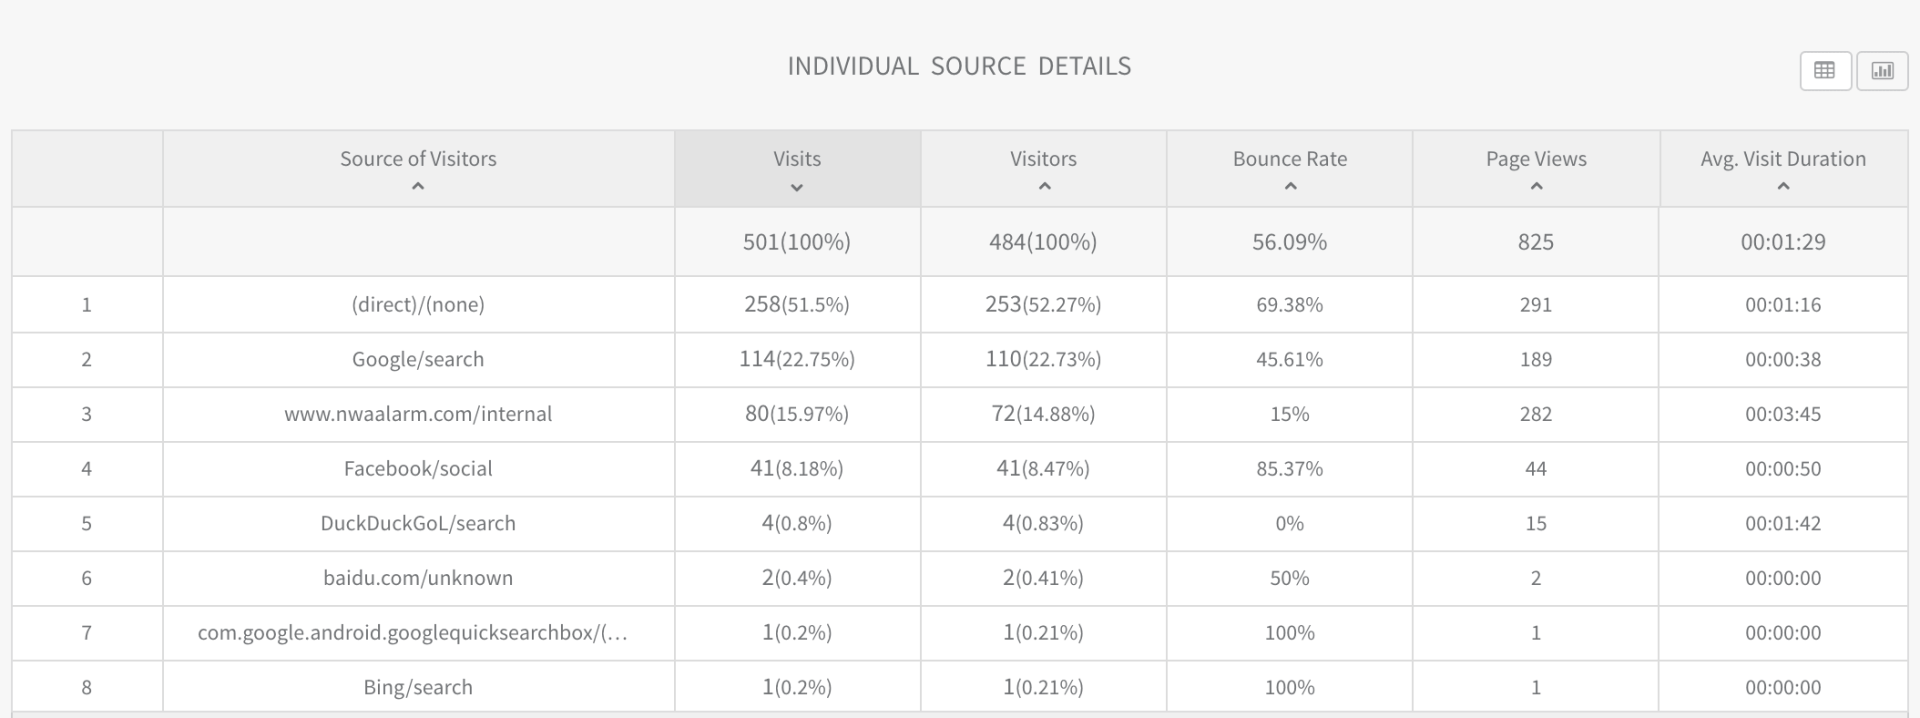Click www.nwaalarm.com/internal source
The image size is (1920, 718).
(x=418, y=414)
